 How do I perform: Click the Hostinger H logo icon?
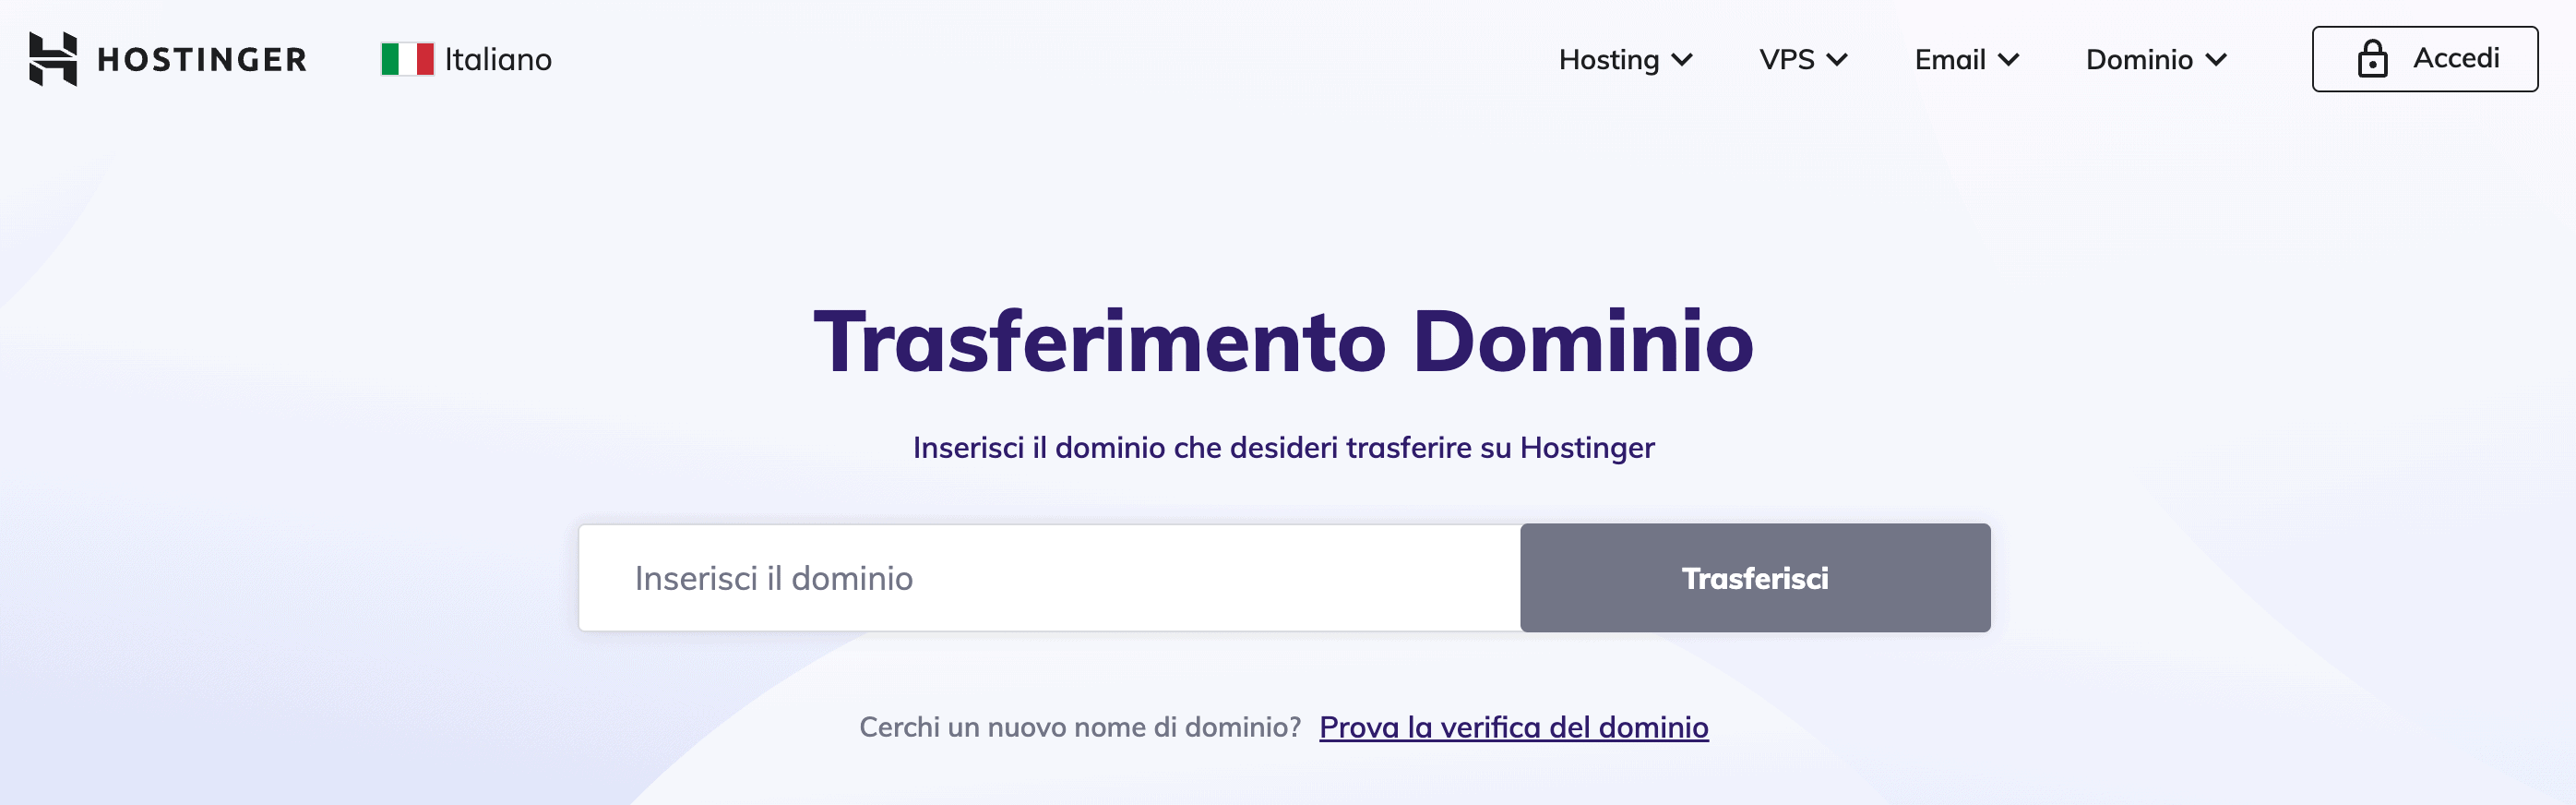click(53, 59)
